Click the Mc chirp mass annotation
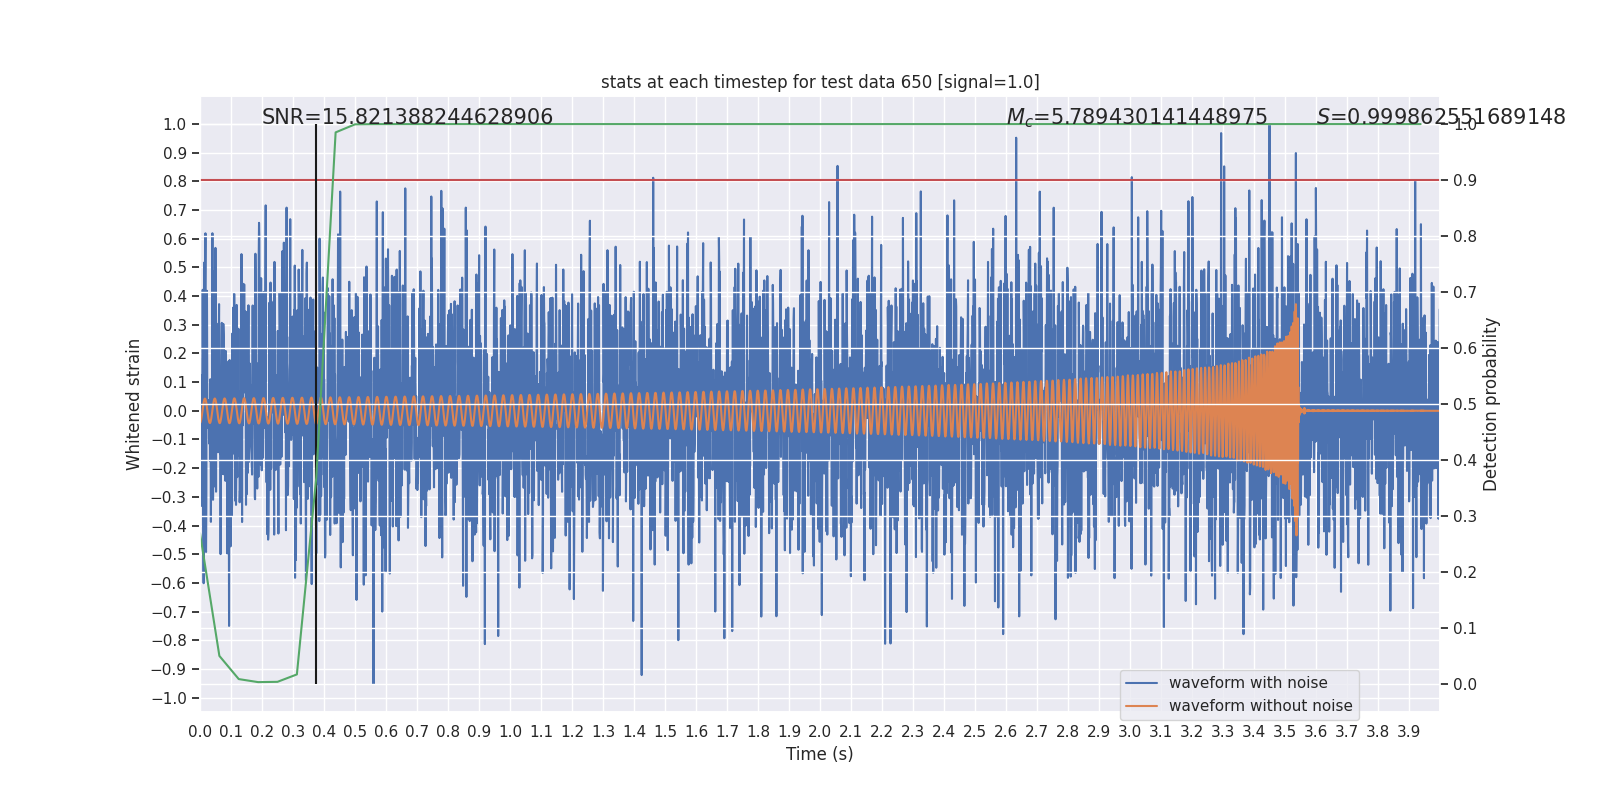The width and height of the screenshot is (1600, 800). coord(1137,117)
